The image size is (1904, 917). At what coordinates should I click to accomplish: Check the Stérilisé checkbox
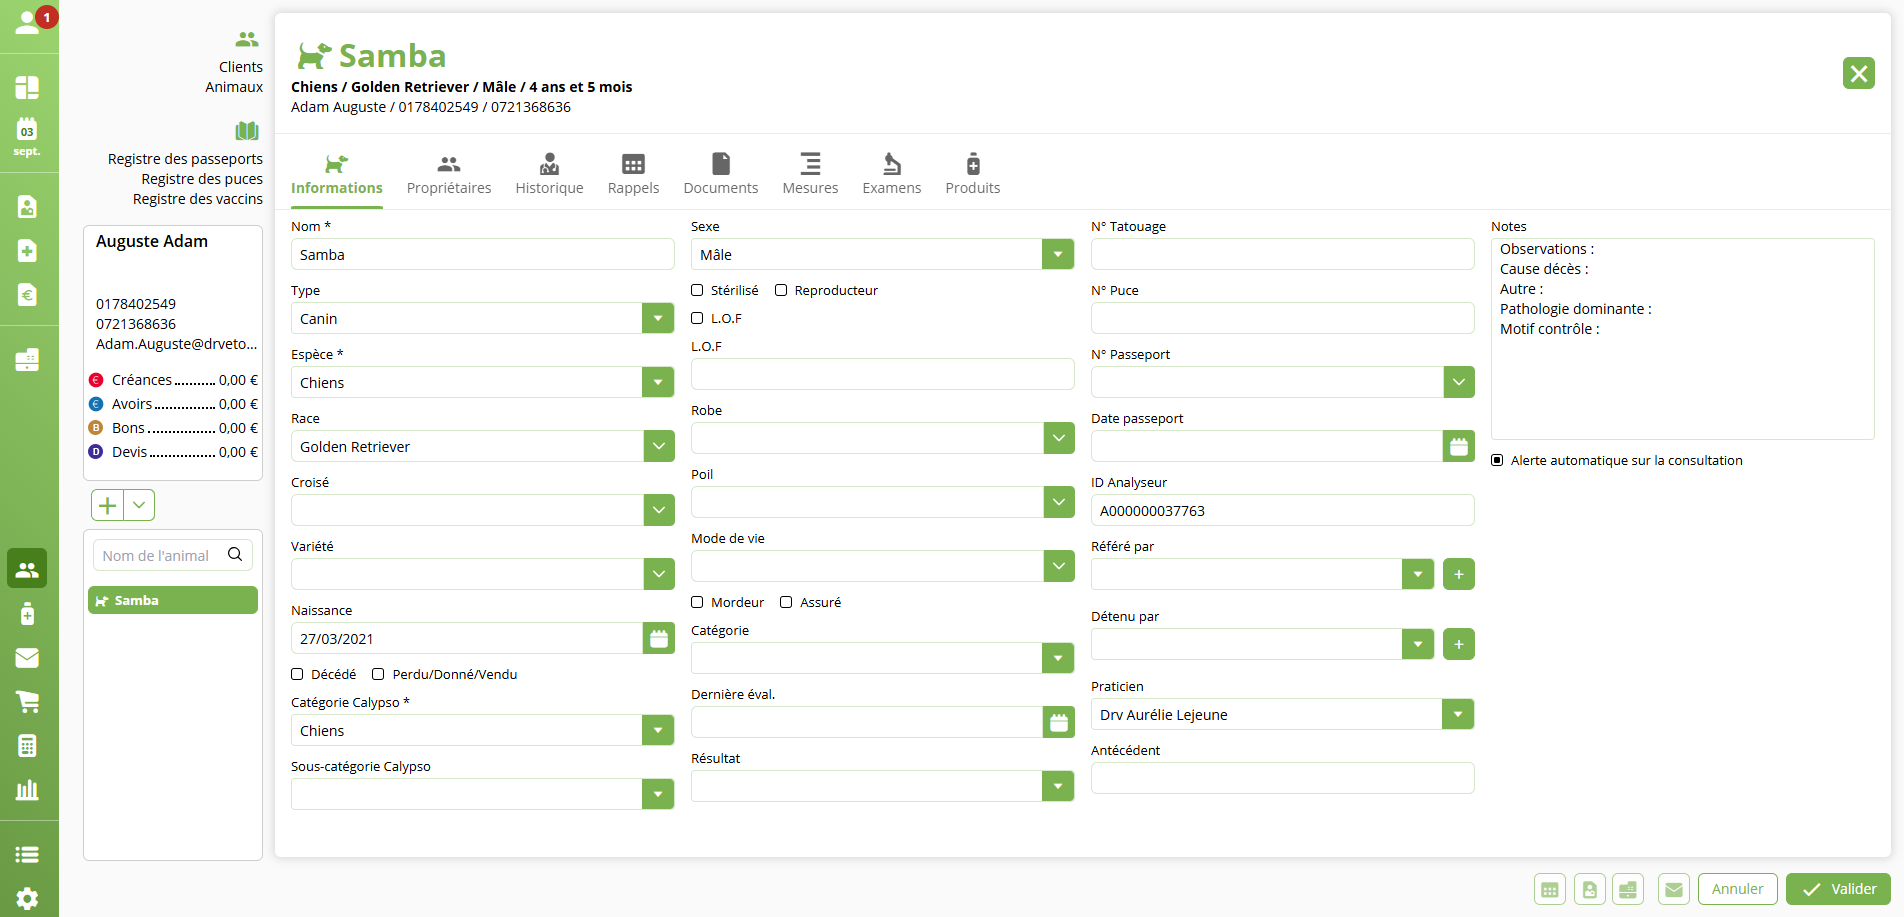pyautogui.click(x=698, y=290)
